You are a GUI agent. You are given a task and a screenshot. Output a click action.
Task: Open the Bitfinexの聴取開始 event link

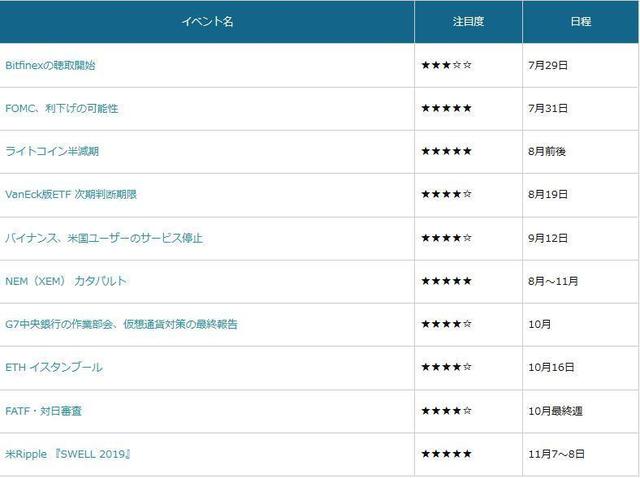coord(50,65)
